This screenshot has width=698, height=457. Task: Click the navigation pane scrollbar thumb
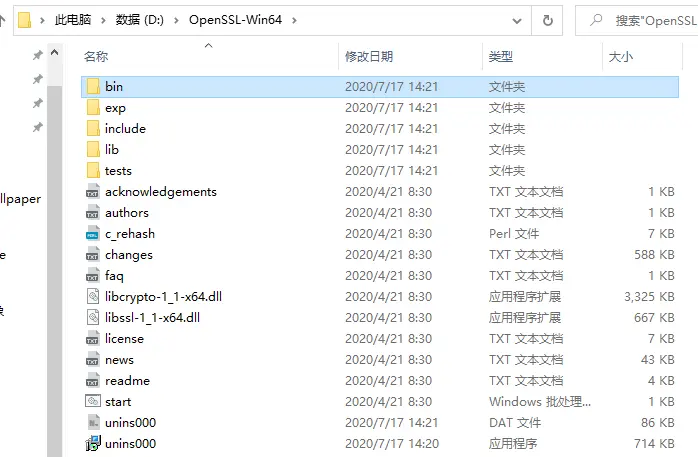coord(55,271)
